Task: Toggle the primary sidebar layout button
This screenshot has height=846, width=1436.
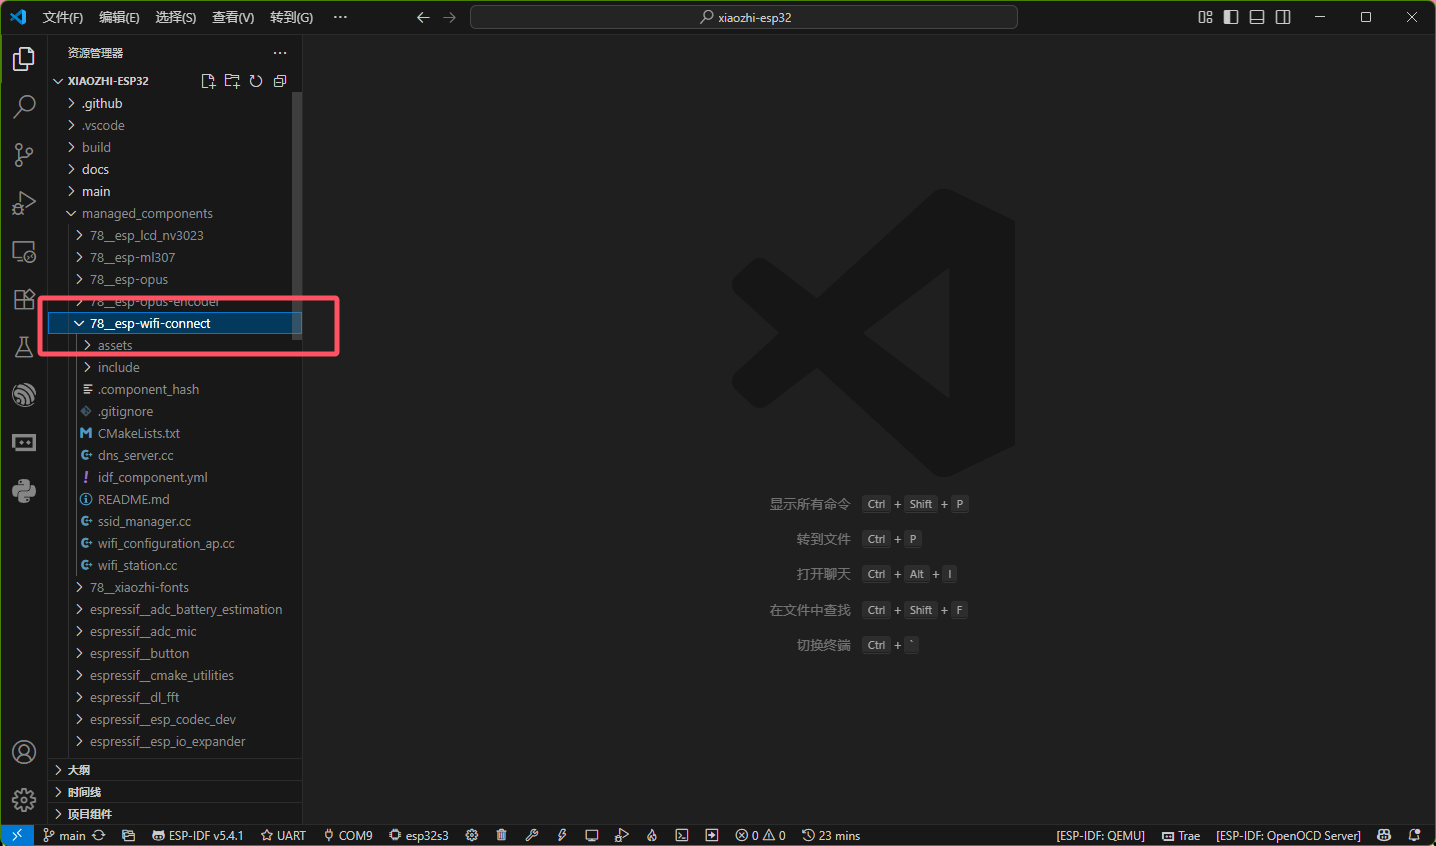Action: [1231, 17]
